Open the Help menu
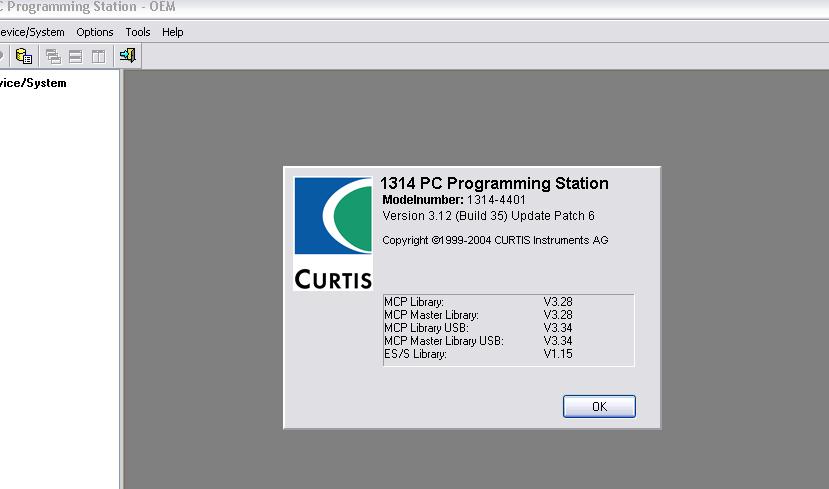 pyautogui.click(x=173, y=32)
